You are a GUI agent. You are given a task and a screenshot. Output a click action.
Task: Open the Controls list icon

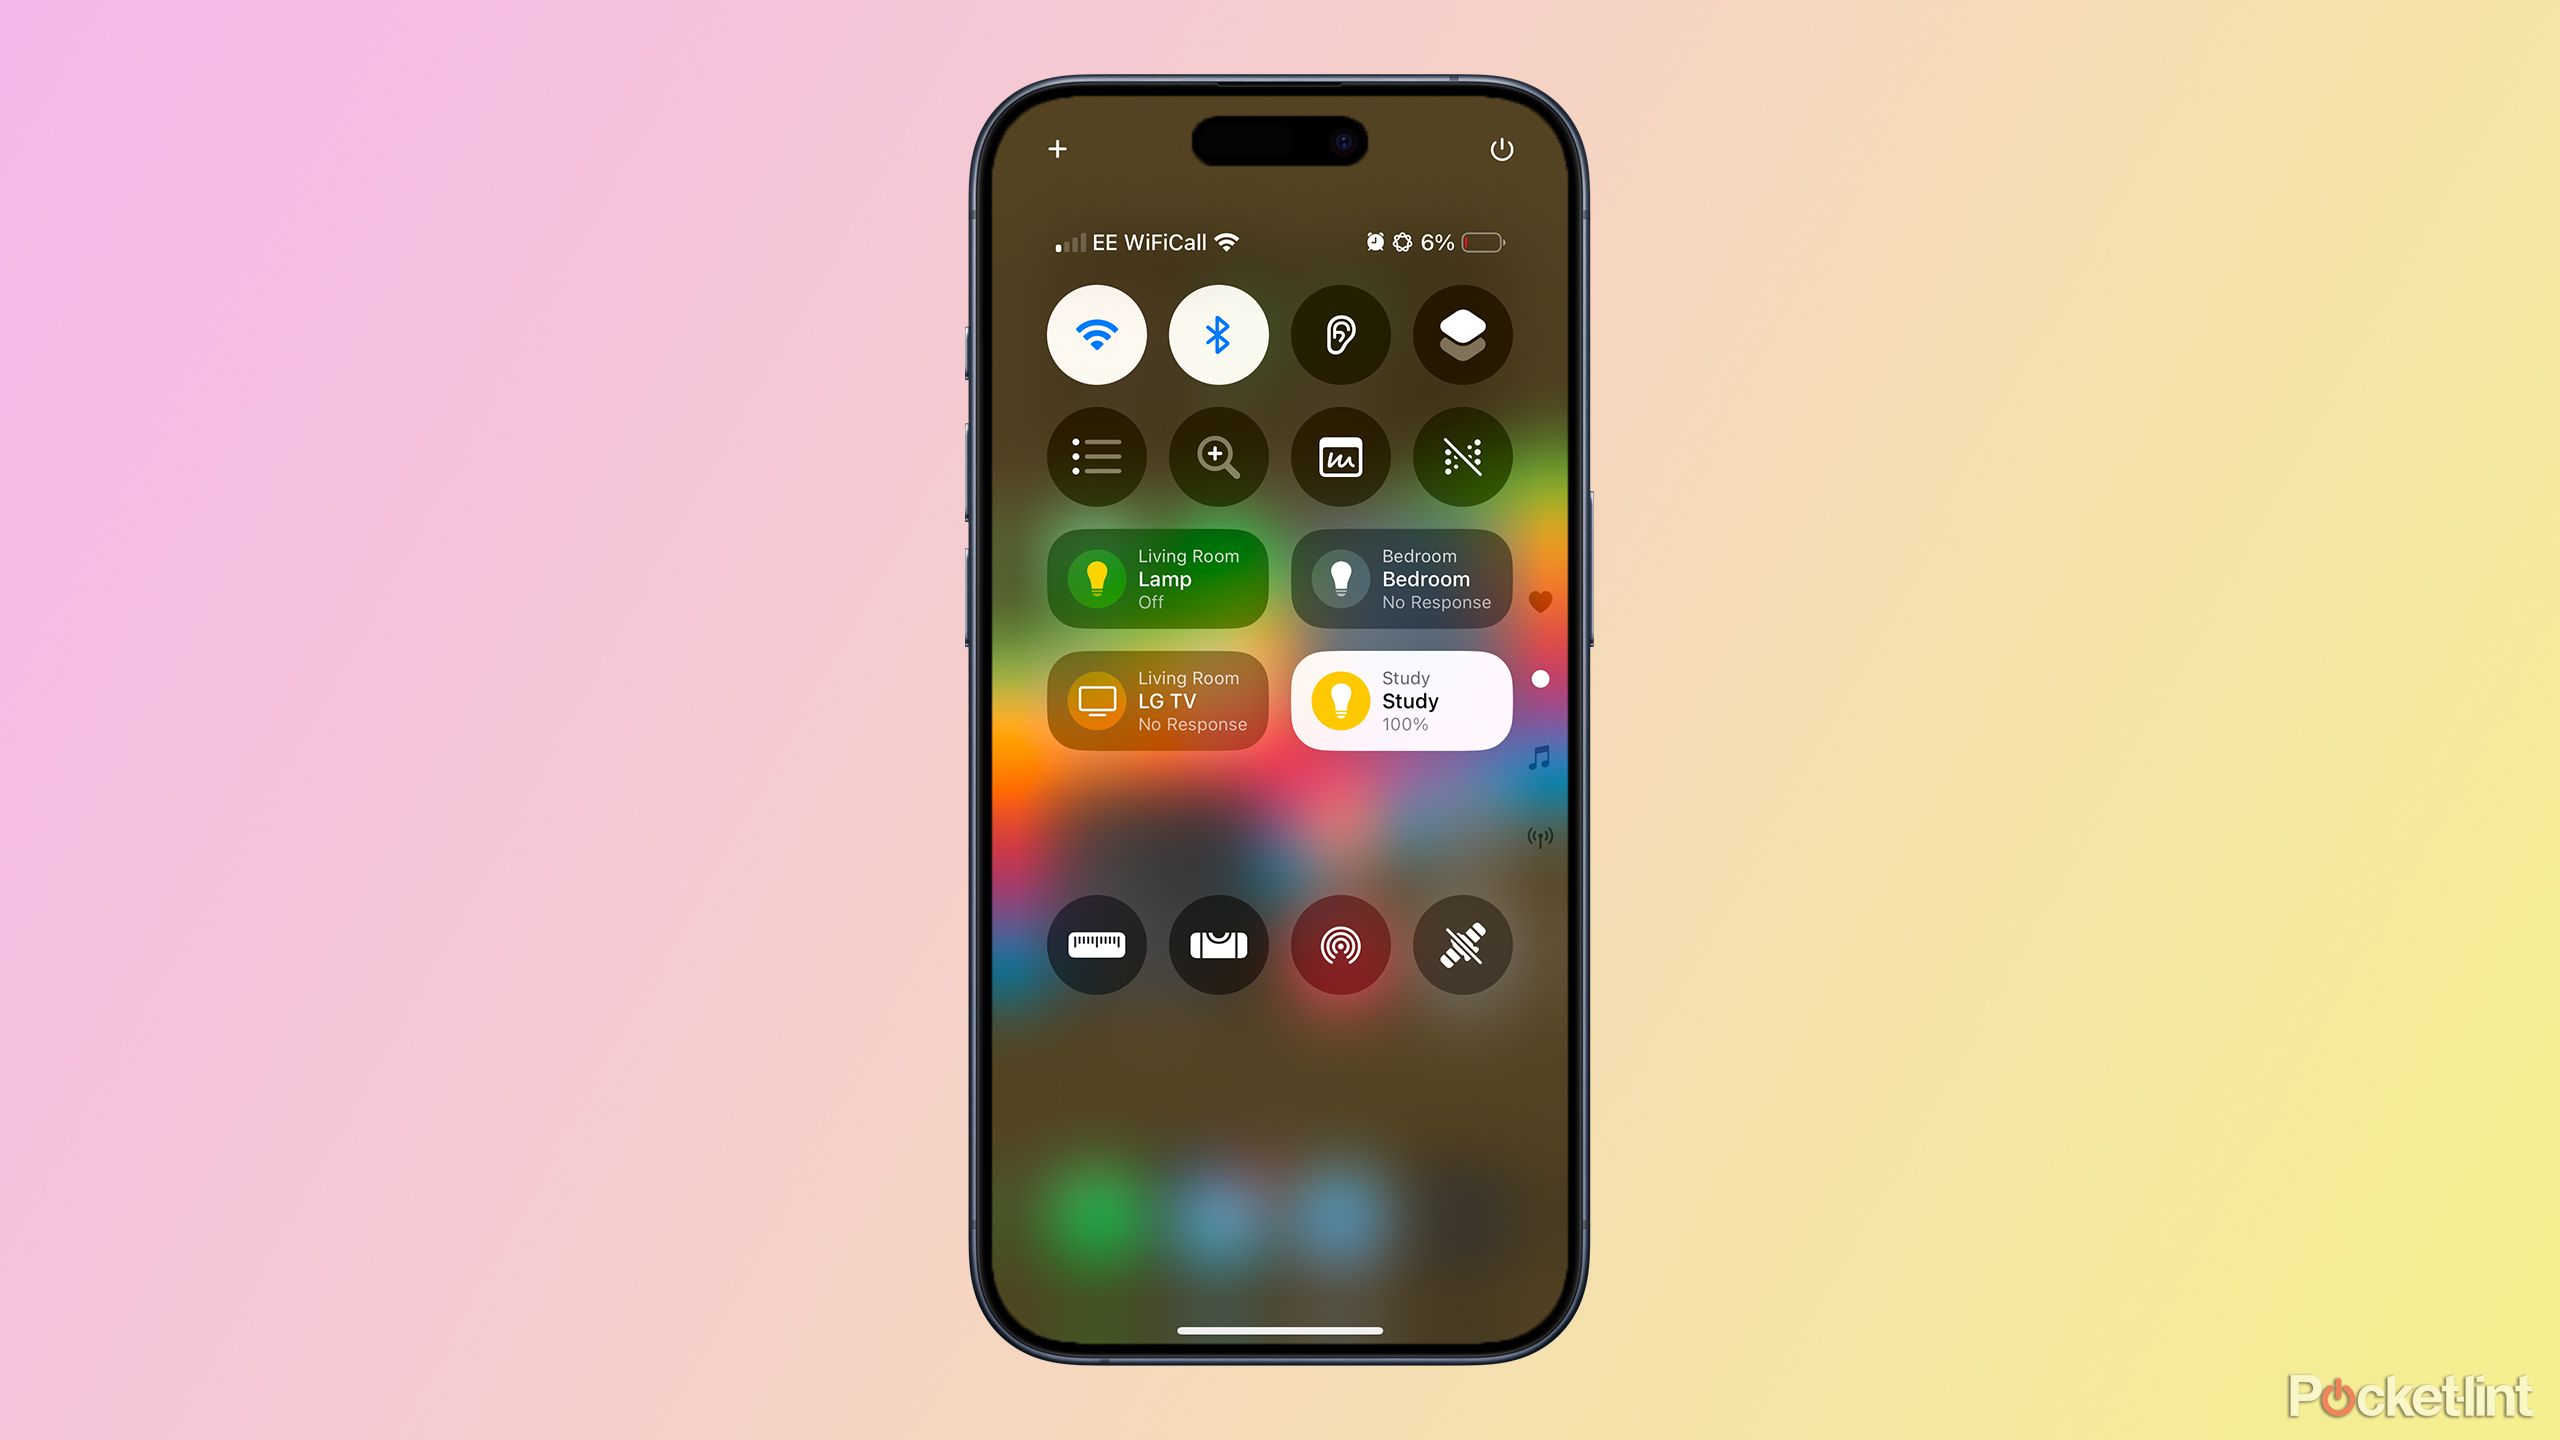coord(1095,457)
